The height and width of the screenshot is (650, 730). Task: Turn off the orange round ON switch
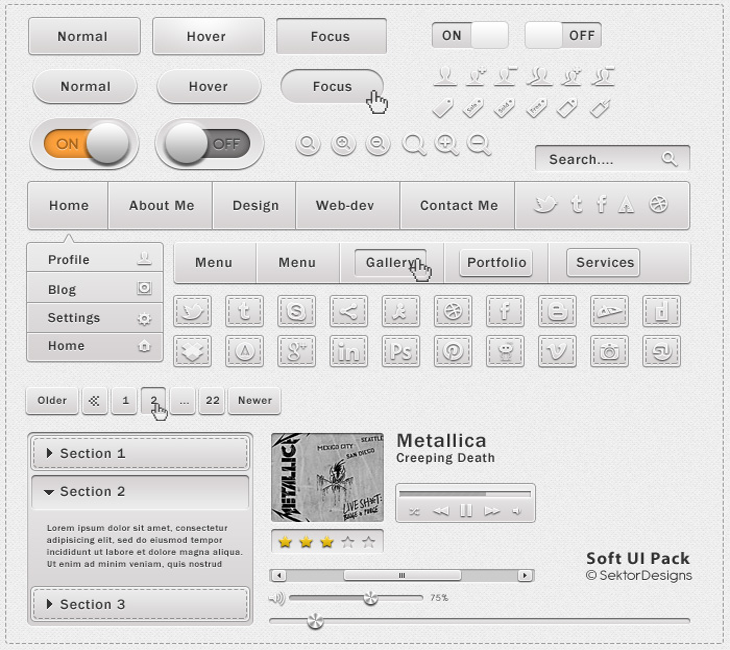(86, 143)
